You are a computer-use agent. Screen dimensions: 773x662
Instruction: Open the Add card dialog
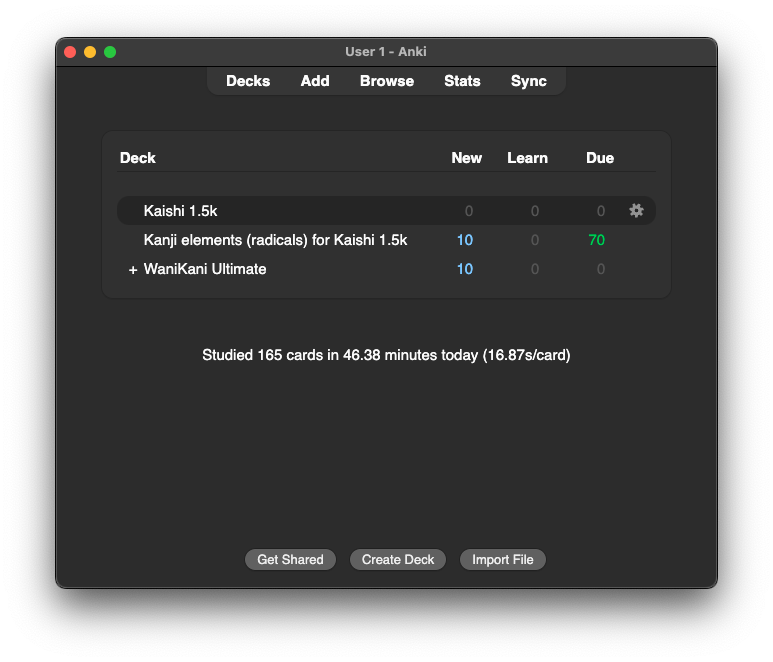pyautogui.click(x=315, y=81)
